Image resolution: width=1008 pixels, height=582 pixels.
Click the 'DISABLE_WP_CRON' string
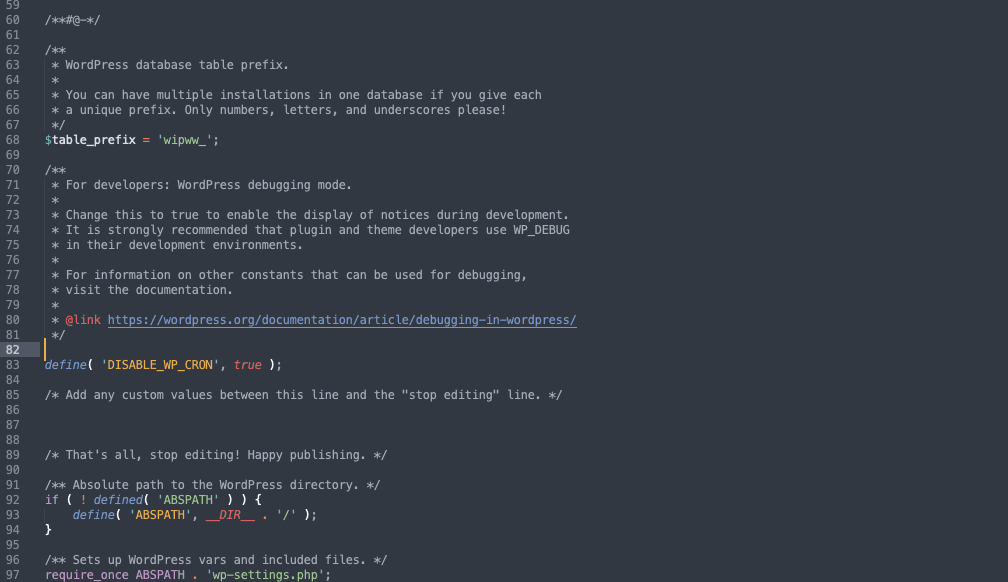[x=157, y=365]
